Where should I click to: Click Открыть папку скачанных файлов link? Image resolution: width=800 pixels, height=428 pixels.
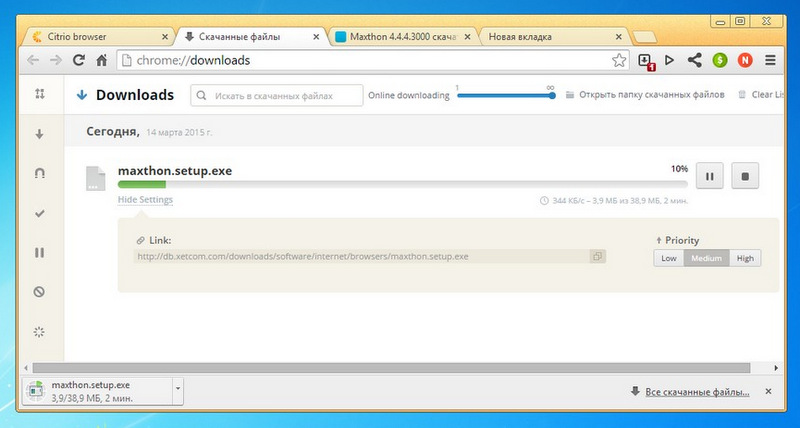click(x=652, y=95)
